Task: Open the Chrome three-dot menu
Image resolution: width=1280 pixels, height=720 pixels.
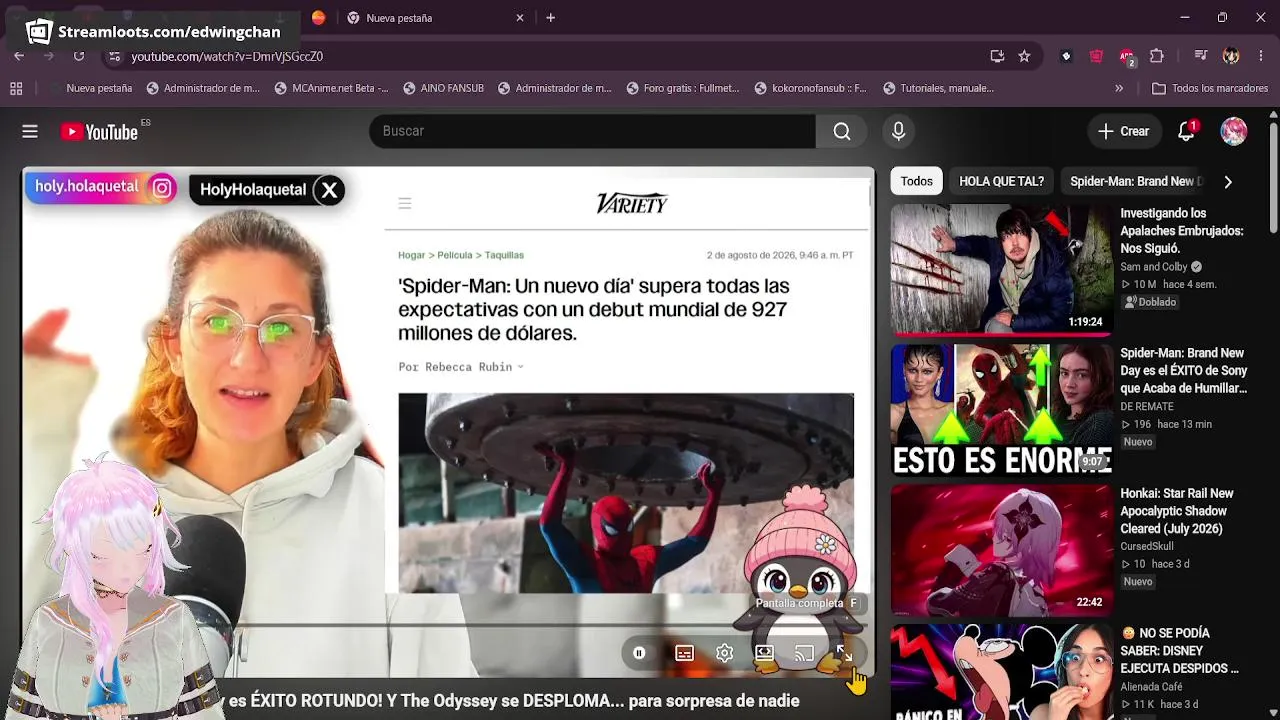Action: pos(1260,56)
